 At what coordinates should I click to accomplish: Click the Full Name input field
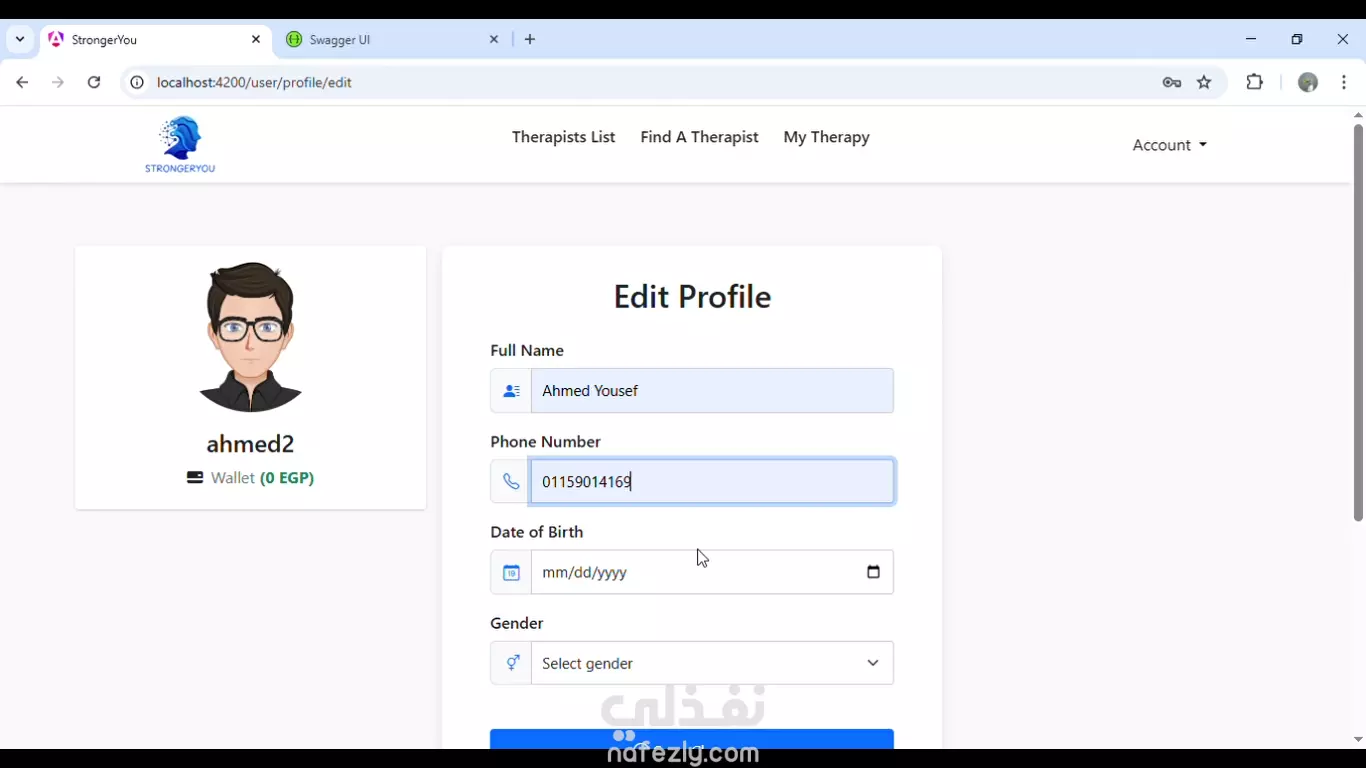pyautogui.click(x=712, y=391)
